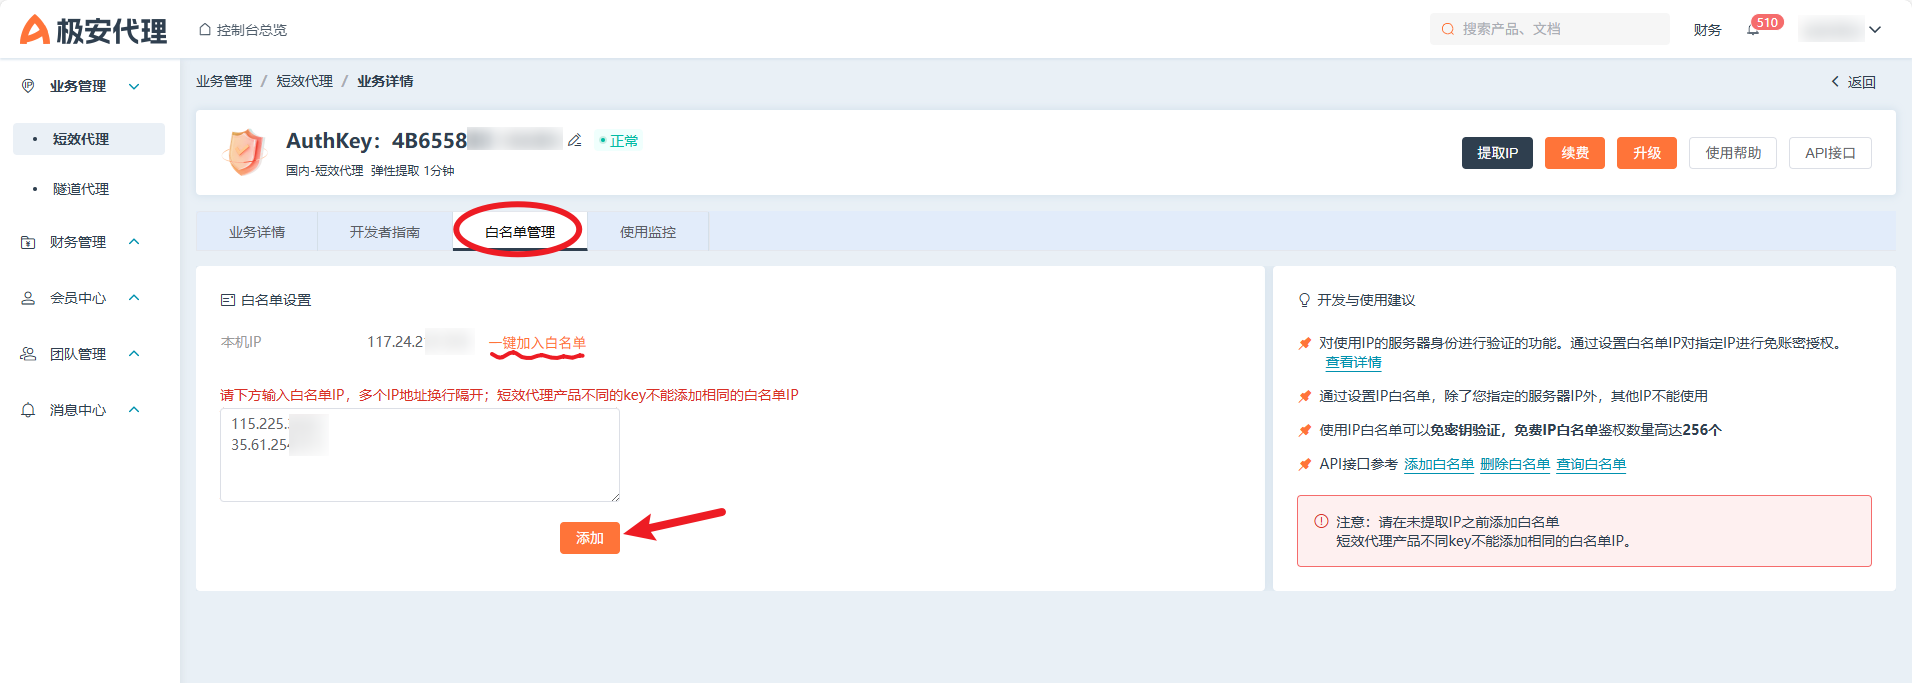
Task: Switch to the 使用监控 tab
Action: click(647, 232)
